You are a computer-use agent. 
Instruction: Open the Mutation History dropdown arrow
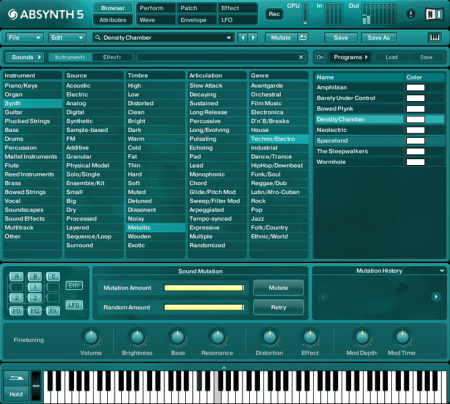coord(442,271)
